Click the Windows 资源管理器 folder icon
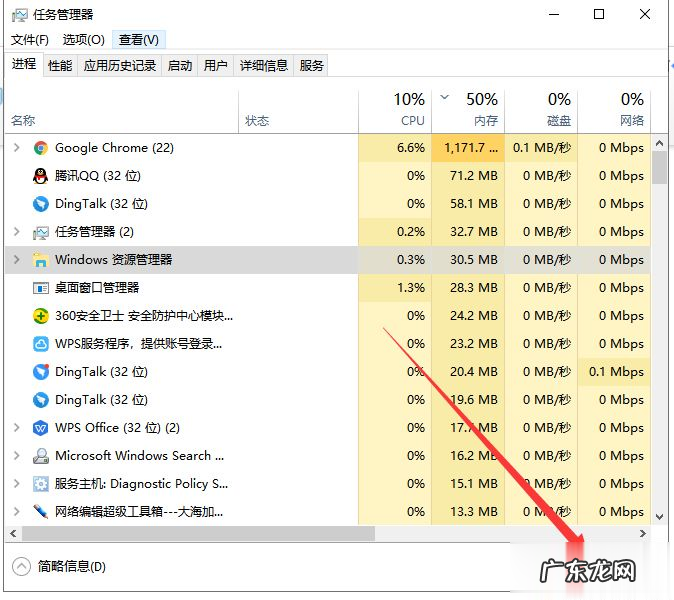 40,260
